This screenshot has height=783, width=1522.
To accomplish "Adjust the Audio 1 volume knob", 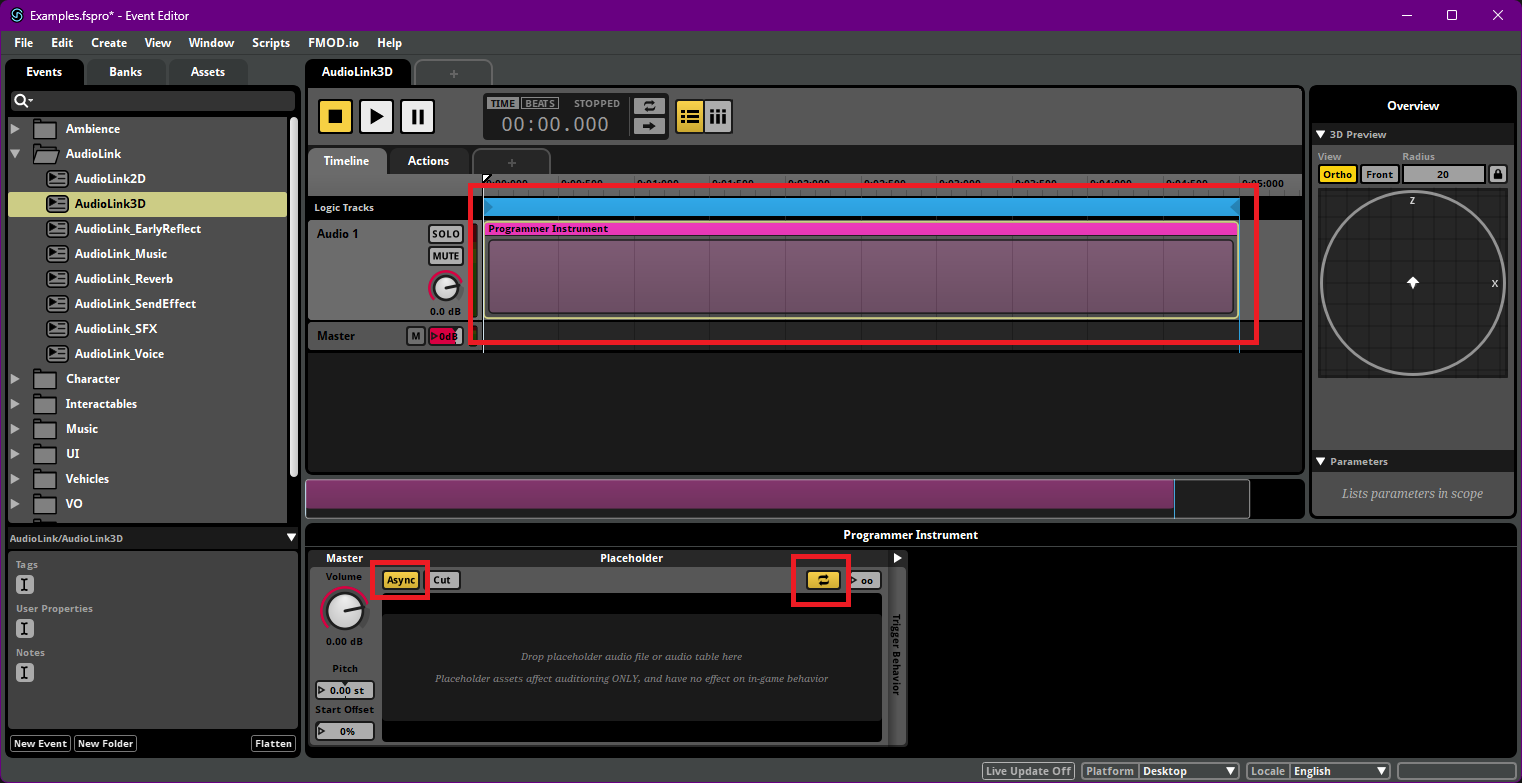I will coord(445,288).
